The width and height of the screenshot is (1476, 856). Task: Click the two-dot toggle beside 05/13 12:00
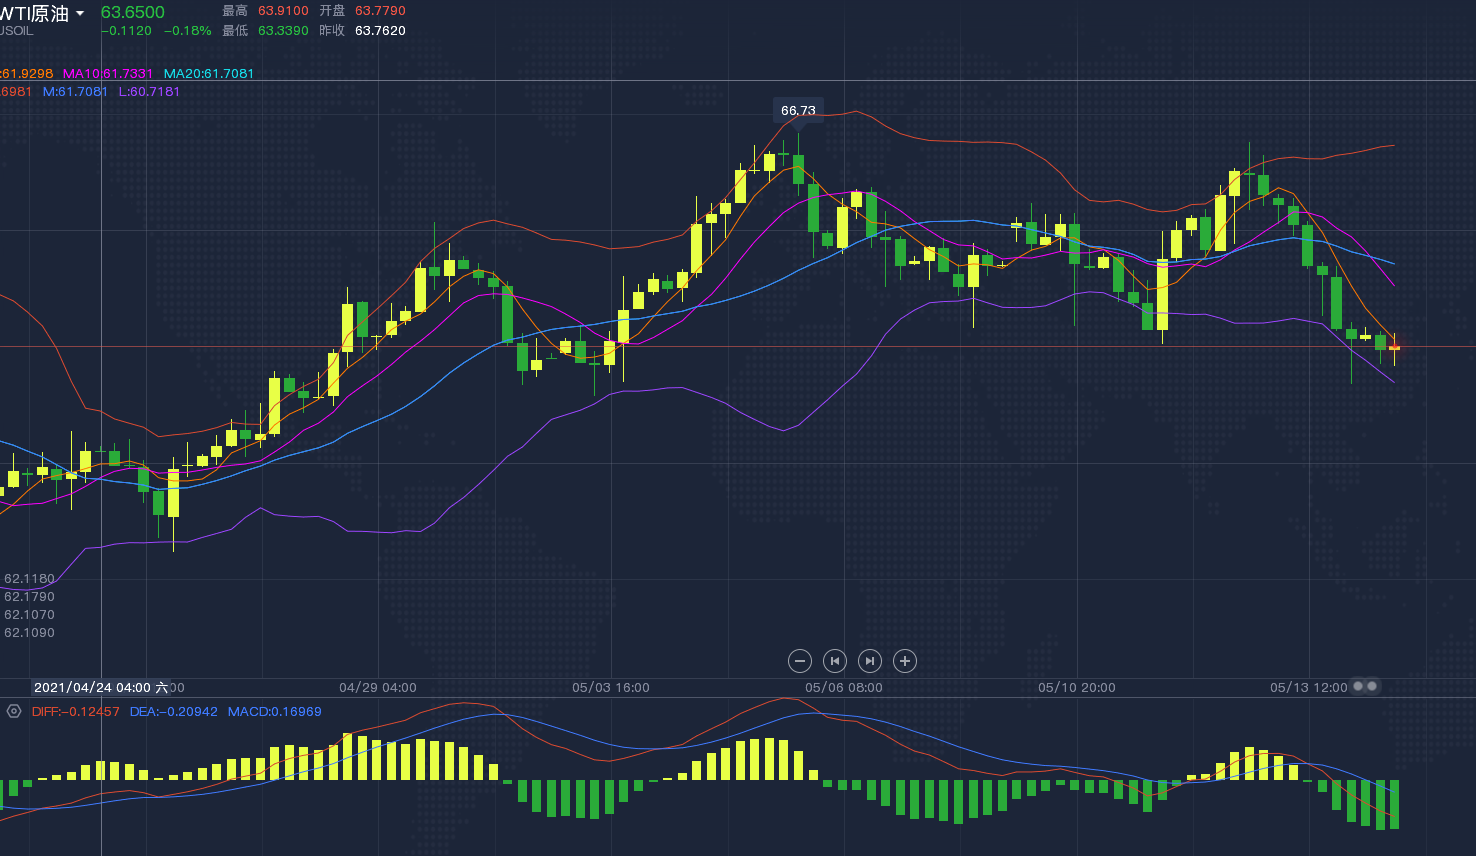click(1365, 686)
